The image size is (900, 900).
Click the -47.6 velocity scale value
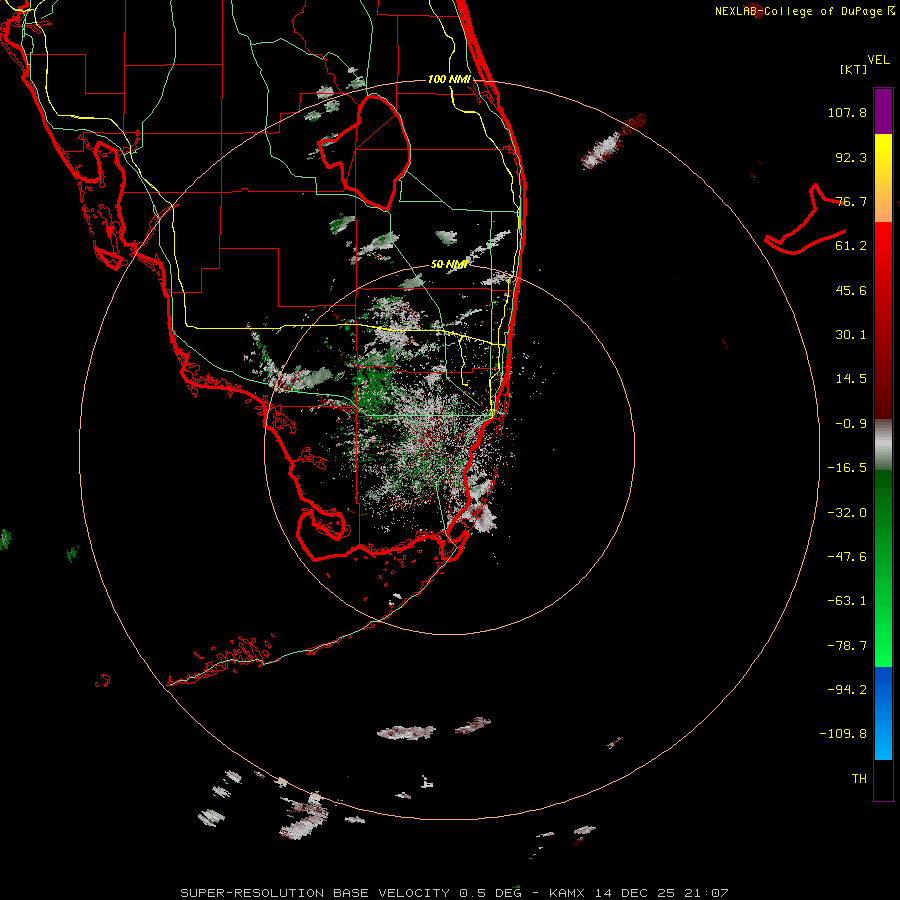pos(847,557)
